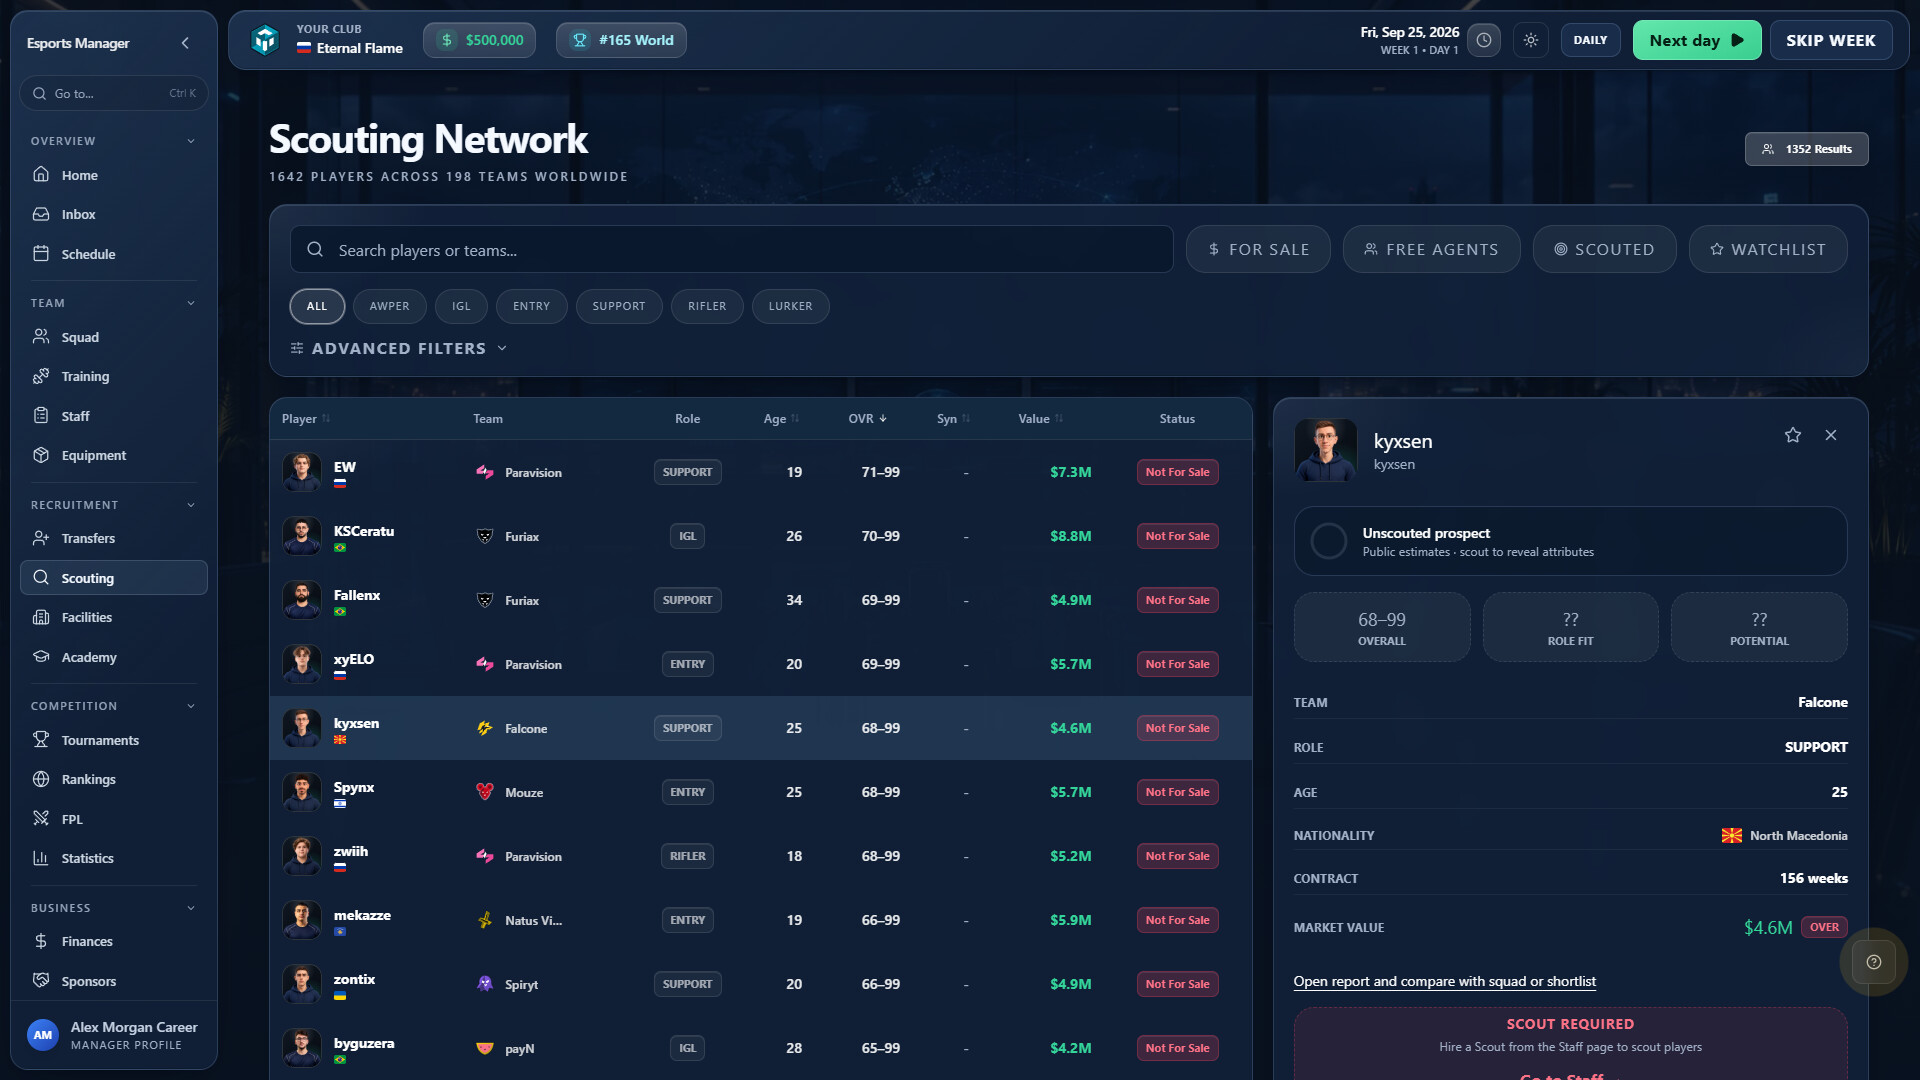Click the Eternal Flame club logo

click(x=265, y=40)
